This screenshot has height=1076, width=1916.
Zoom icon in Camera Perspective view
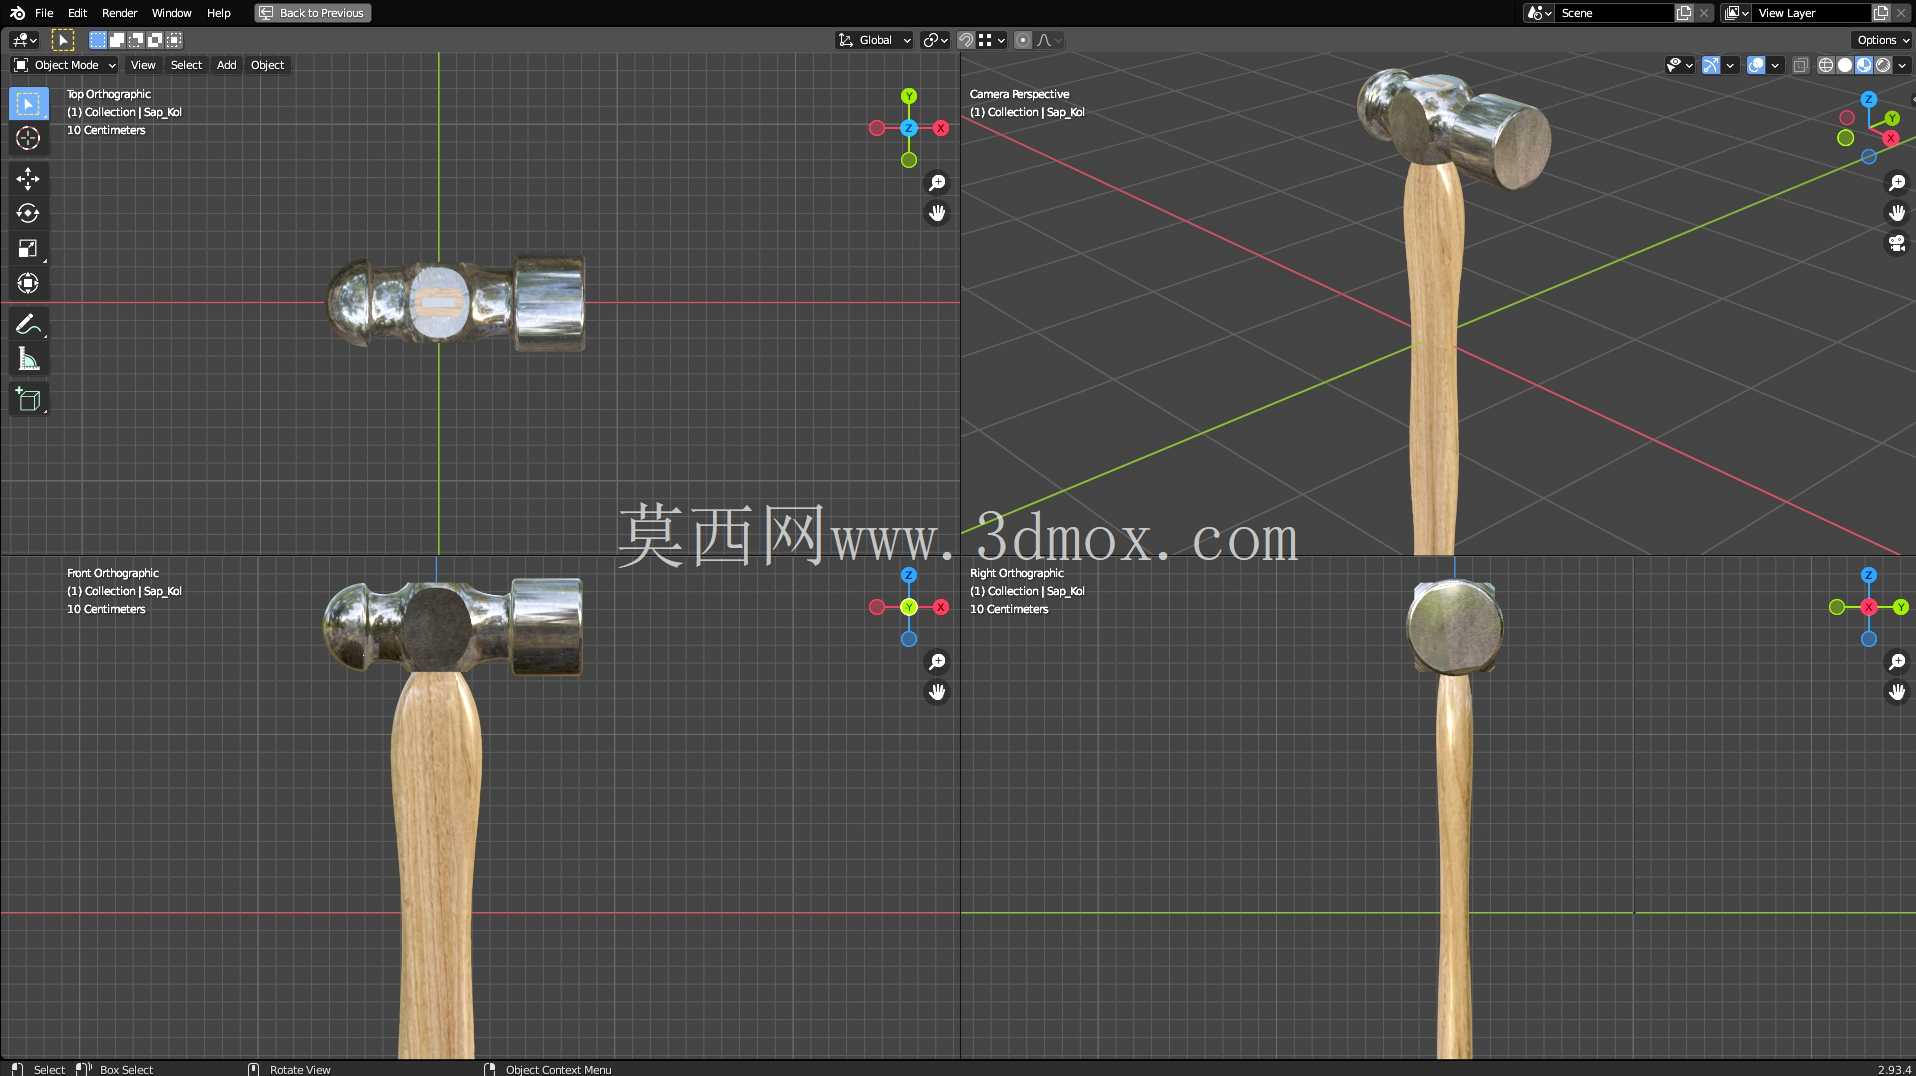tap(1897, 183)
